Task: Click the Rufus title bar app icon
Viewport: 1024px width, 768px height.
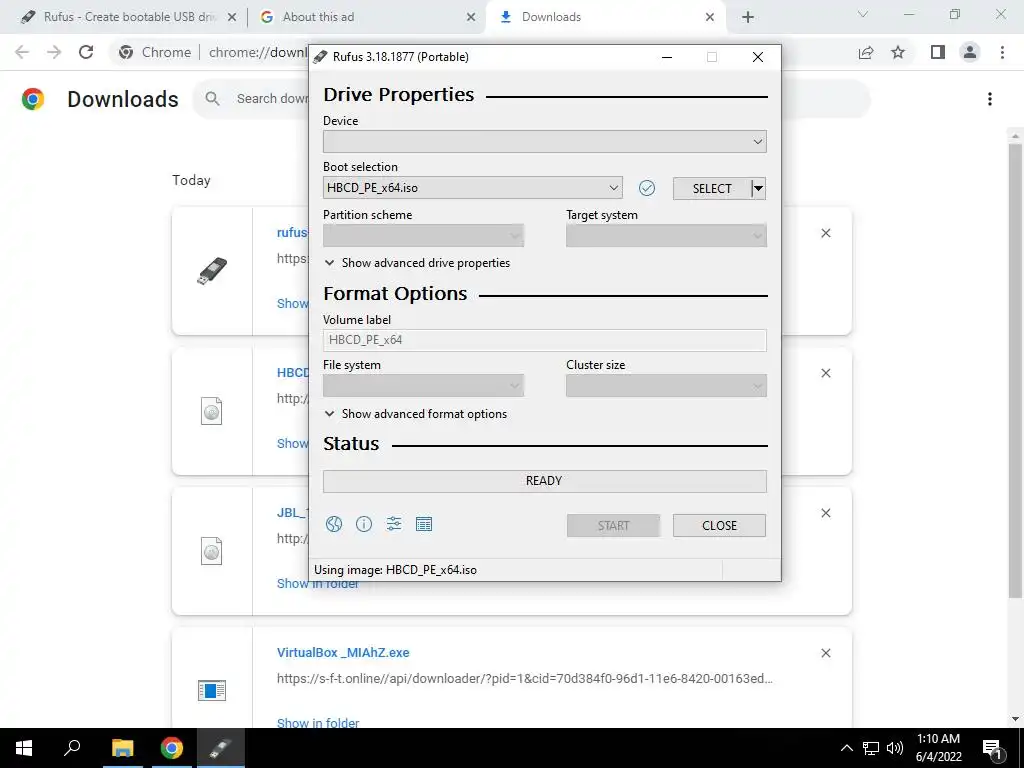Action: (320, 57)
